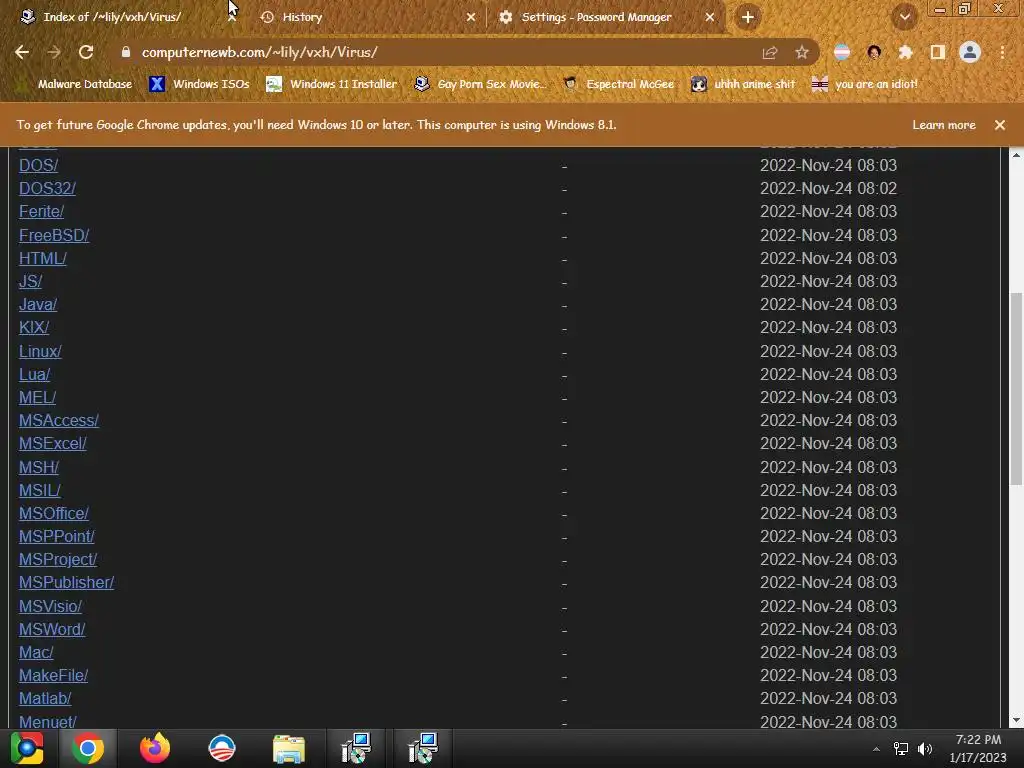Image resolution: width=1024 pixels, height=768 pixels.
Task: View site lock information icon
Action: pos(126,52)
